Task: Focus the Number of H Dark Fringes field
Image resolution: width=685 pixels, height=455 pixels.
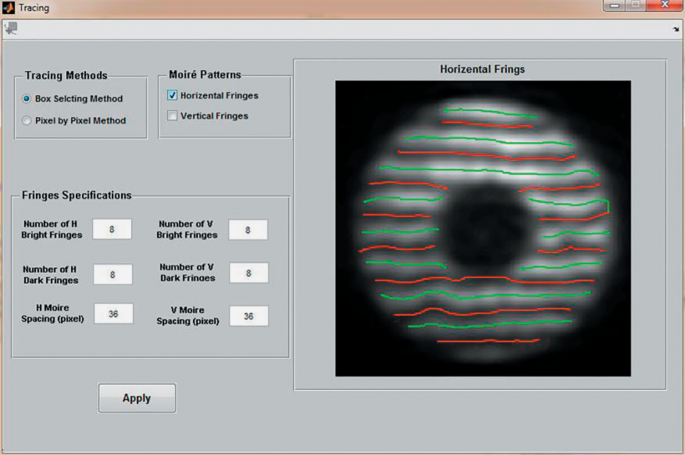Action: 113,274
